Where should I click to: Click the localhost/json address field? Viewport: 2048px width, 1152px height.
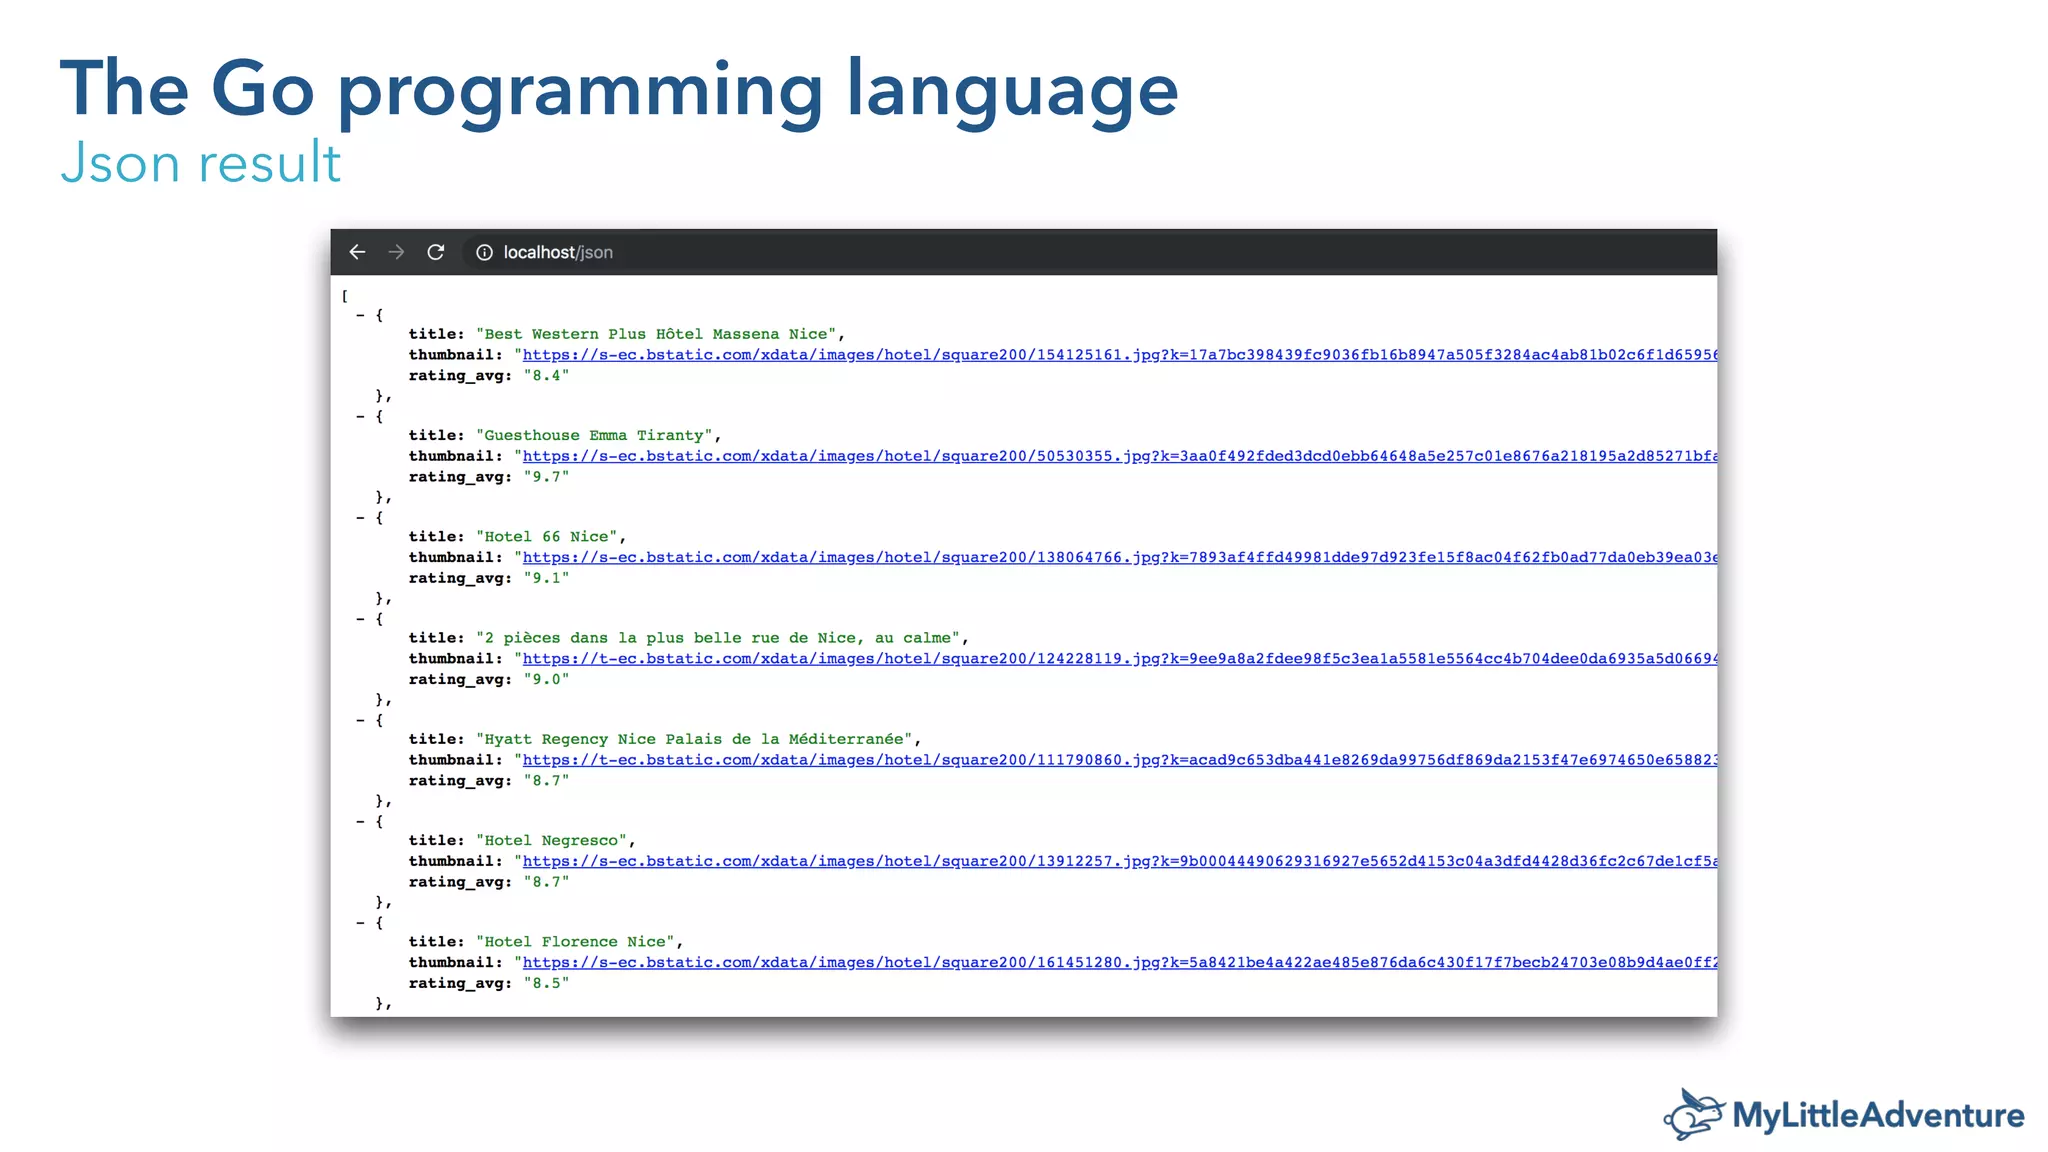(x=558, y=253)
